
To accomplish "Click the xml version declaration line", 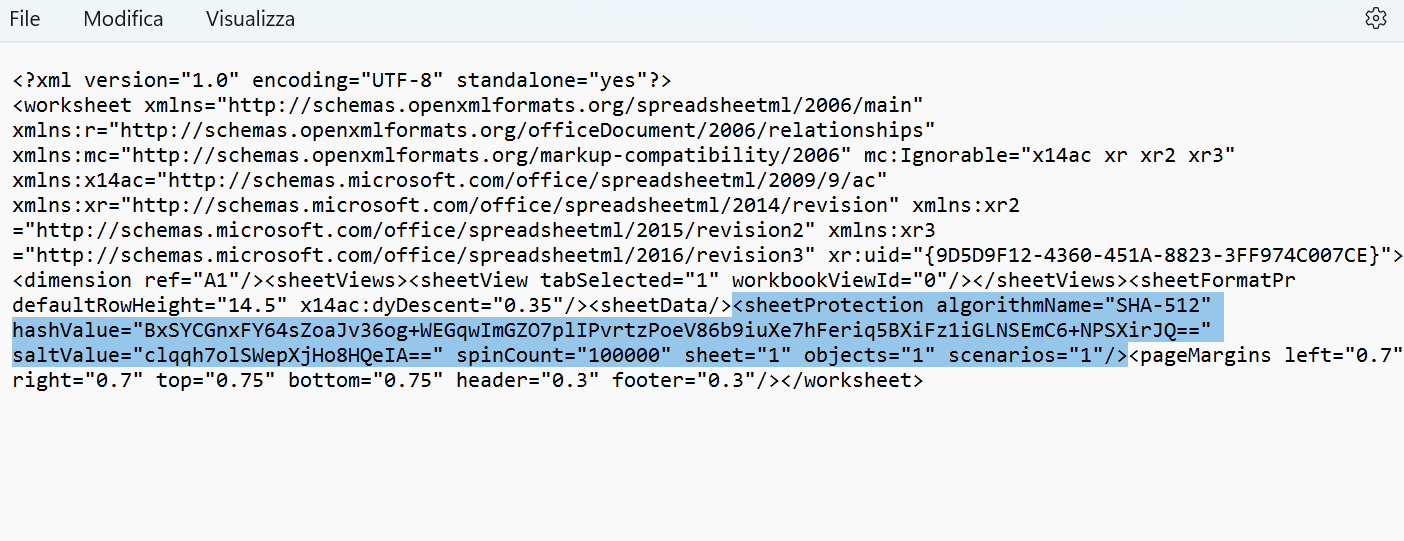I will click(342, 80).
